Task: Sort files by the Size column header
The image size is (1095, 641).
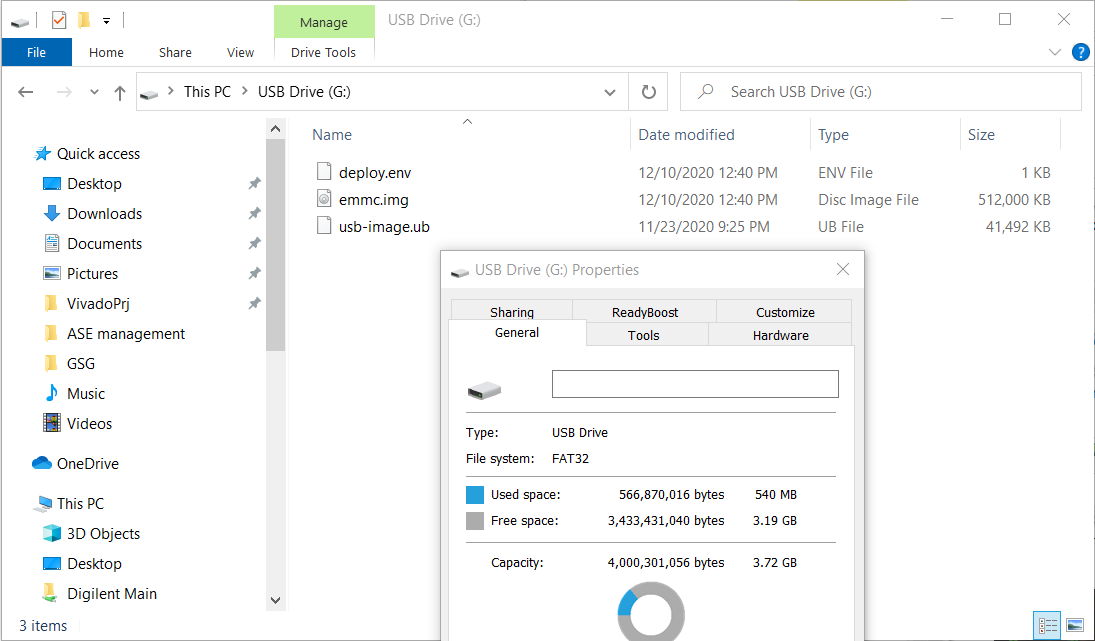Action: [980, 135]
